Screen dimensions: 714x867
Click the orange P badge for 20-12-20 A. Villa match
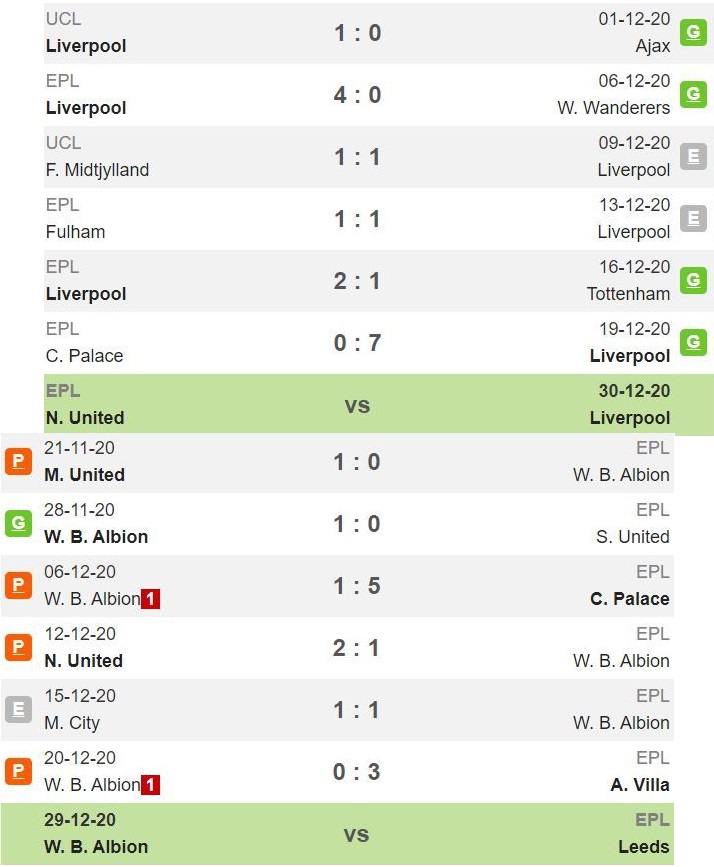(x=18, y=771)
